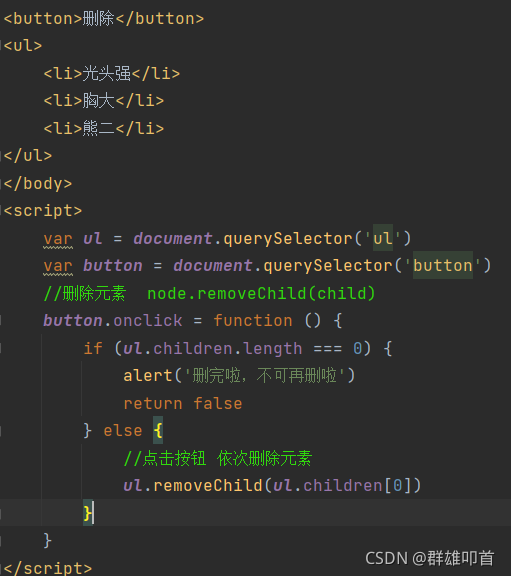Click the highlighted 'ul' string in querySelector
Screen dimensions: 511x576
pos(383,238)
